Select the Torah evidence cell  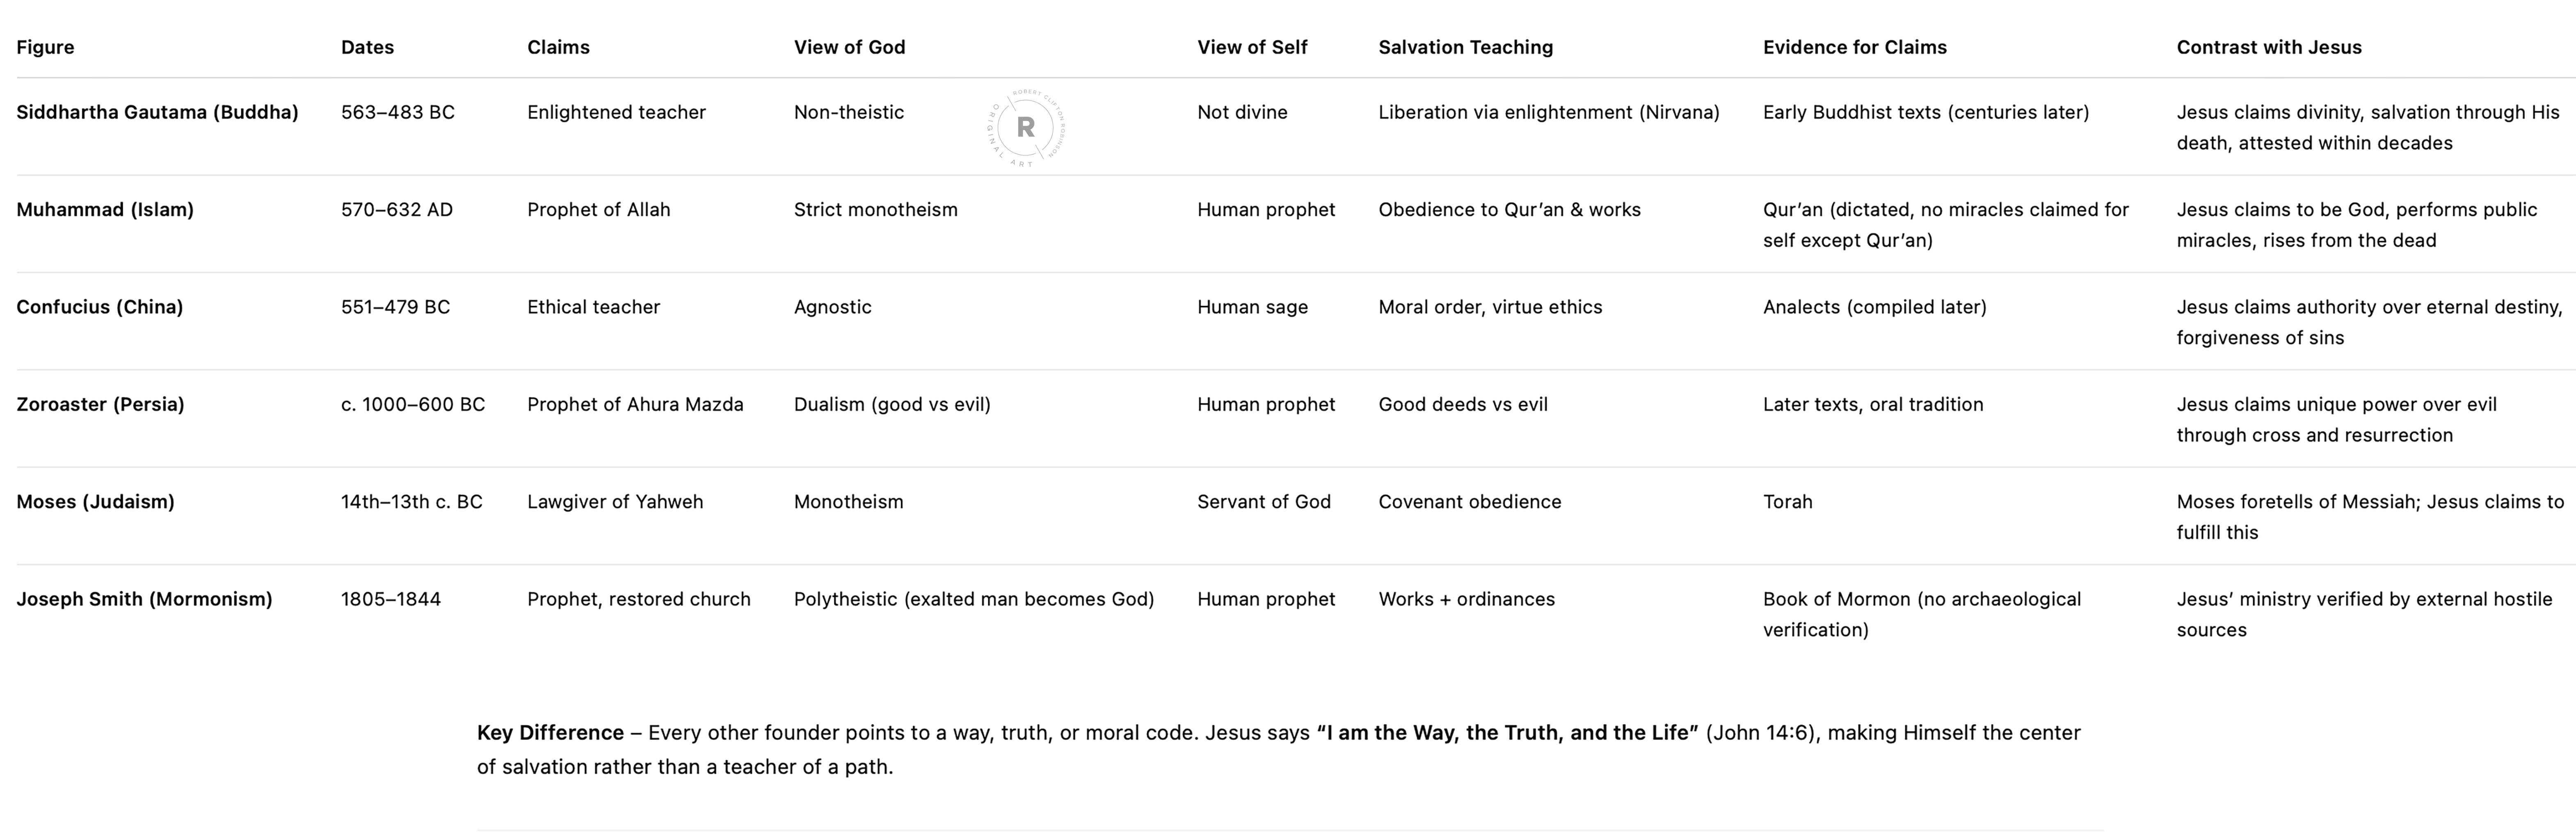(1787, 502)
